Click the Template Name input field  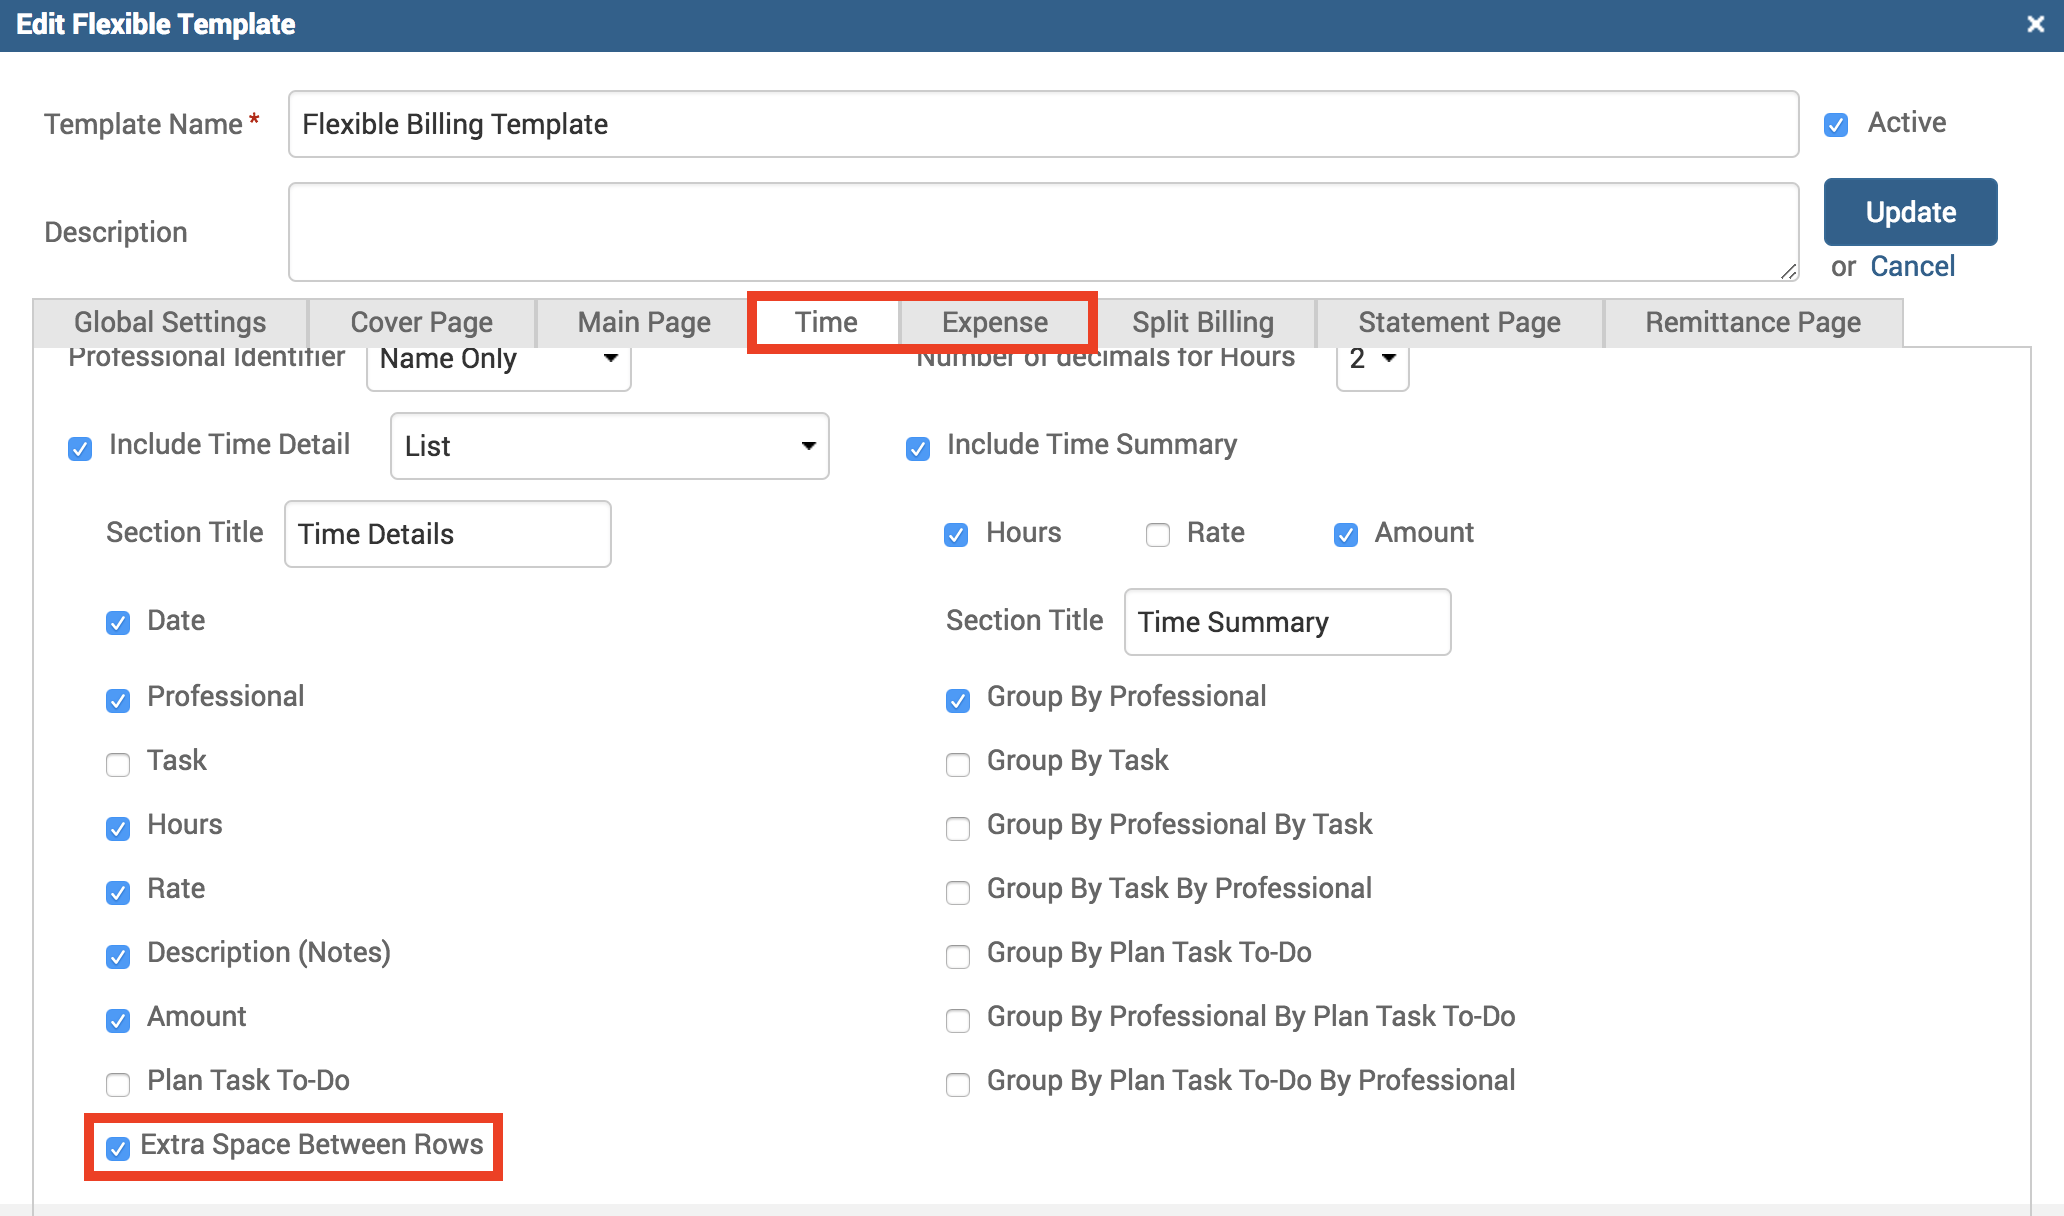pos(1043,124)
